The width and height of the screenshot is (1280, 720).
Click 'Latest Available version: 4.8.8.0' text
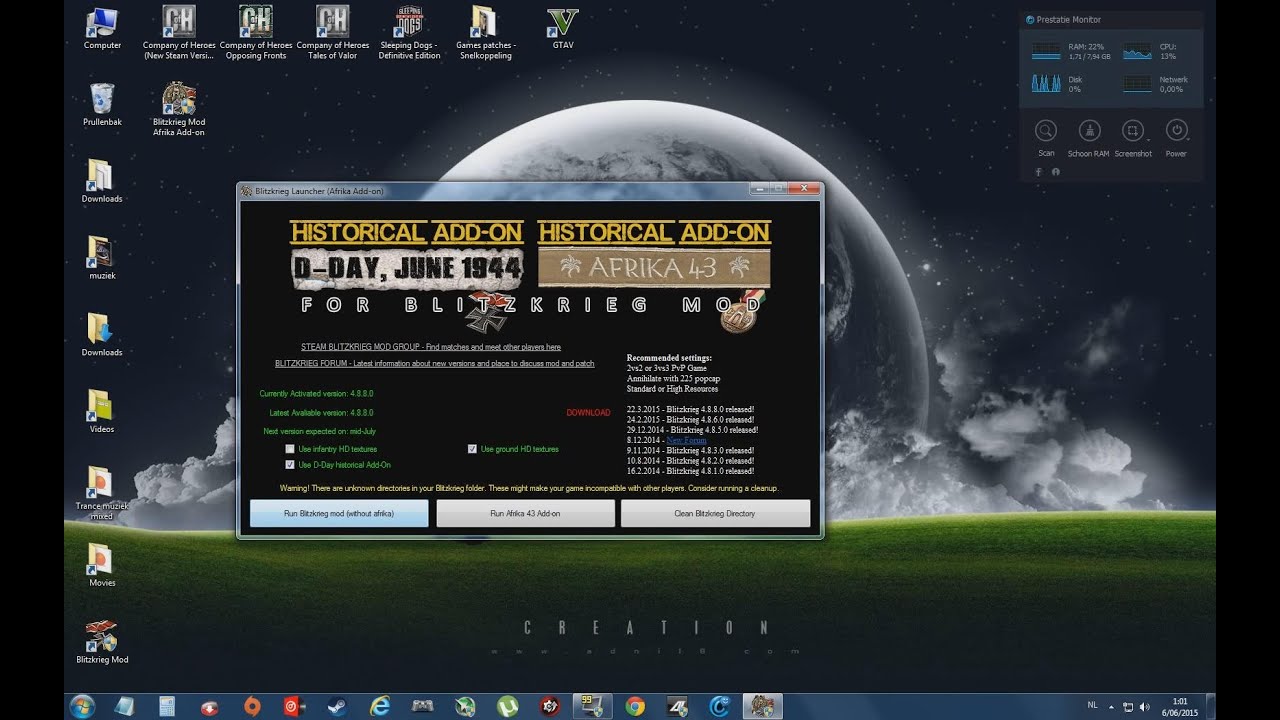point(321,412)
